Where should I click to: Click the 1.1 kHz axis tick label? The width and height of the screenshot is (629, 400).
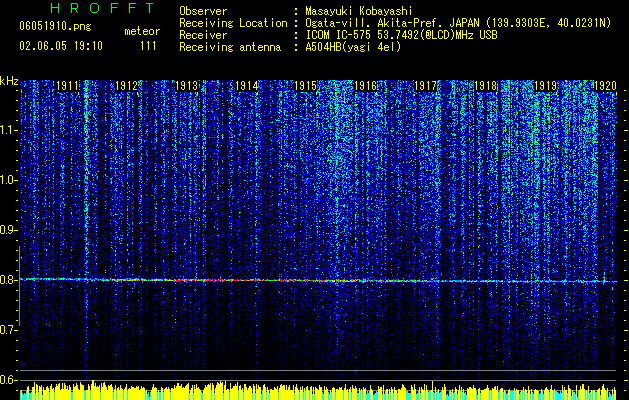coord(9,130)
